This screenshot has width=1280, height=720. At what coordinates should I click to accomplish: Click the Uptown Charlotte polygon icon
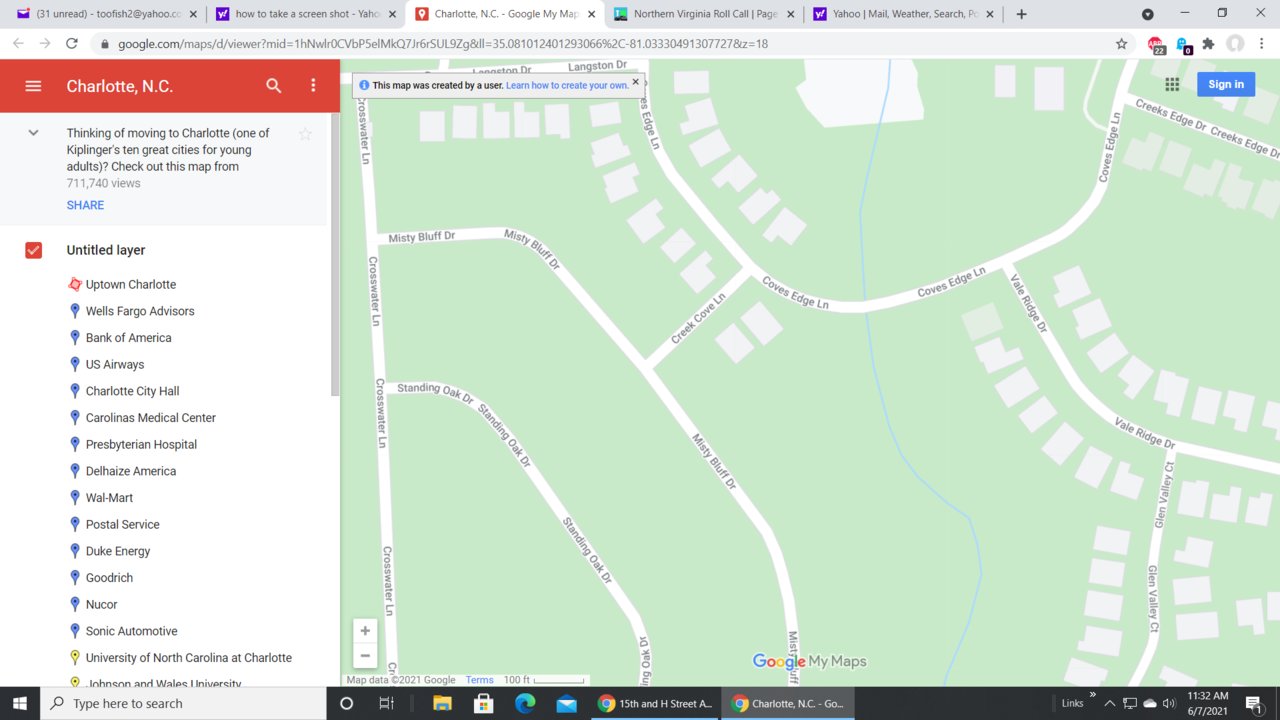(x=74, y=284)
